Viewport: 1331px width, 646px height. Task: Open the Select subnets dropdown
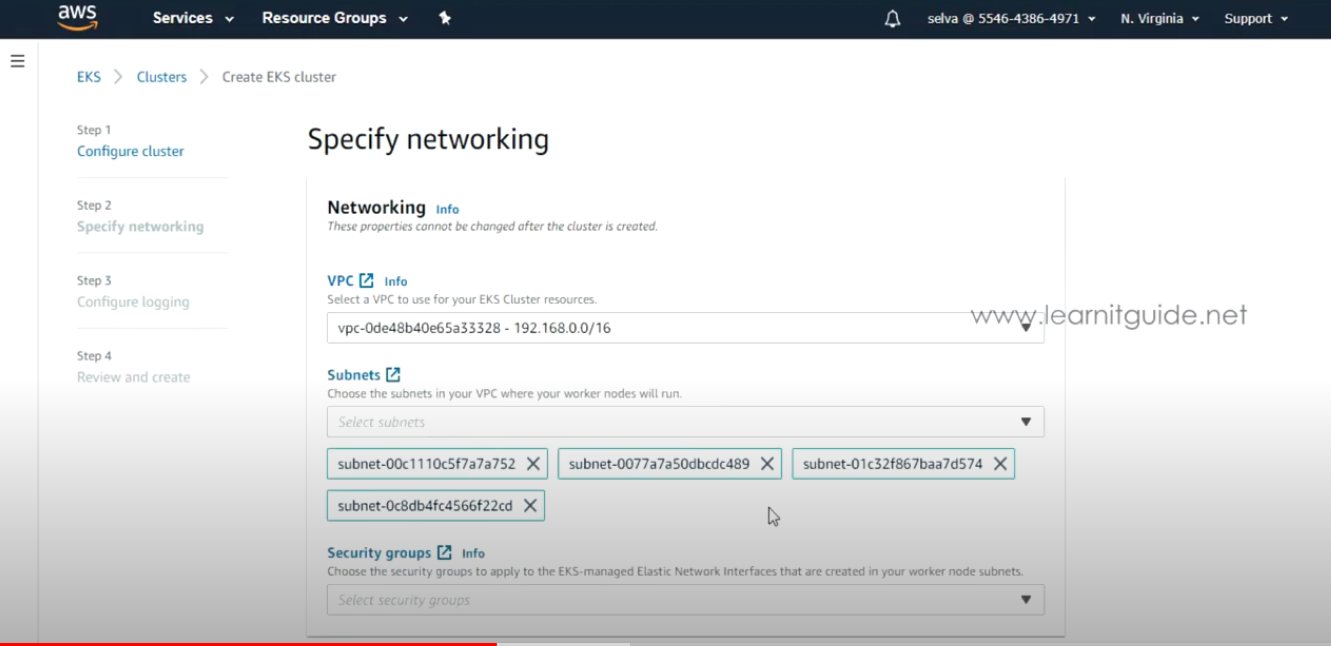686,422
